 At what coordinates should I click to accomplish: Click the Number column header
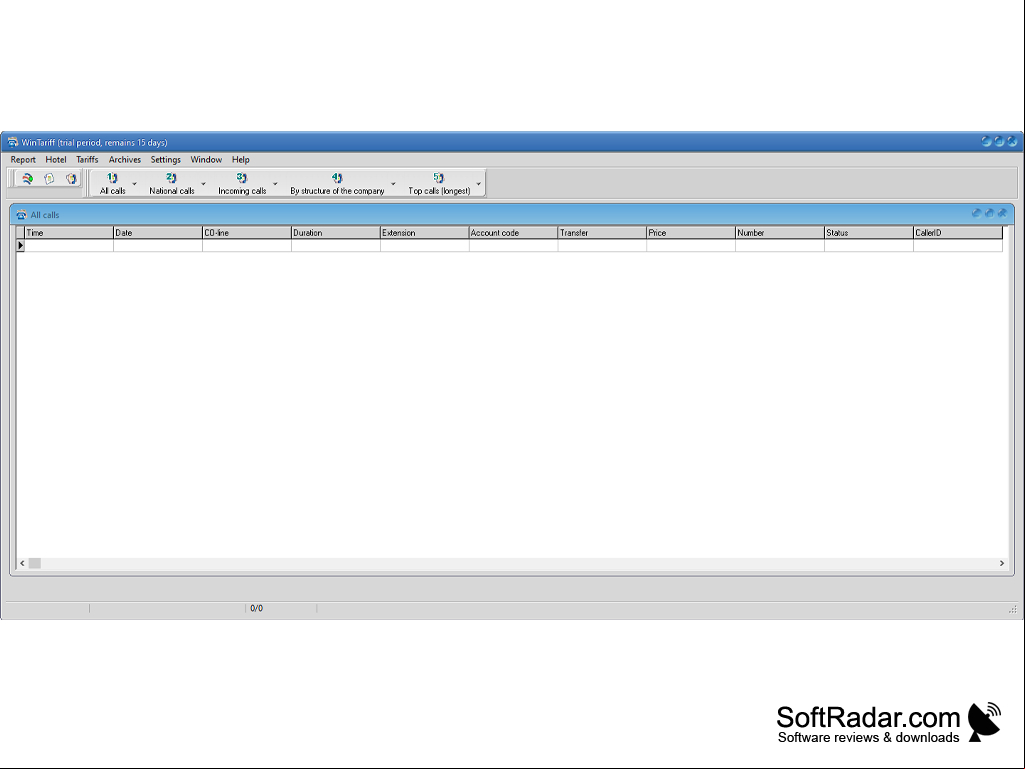click(780, 233)
